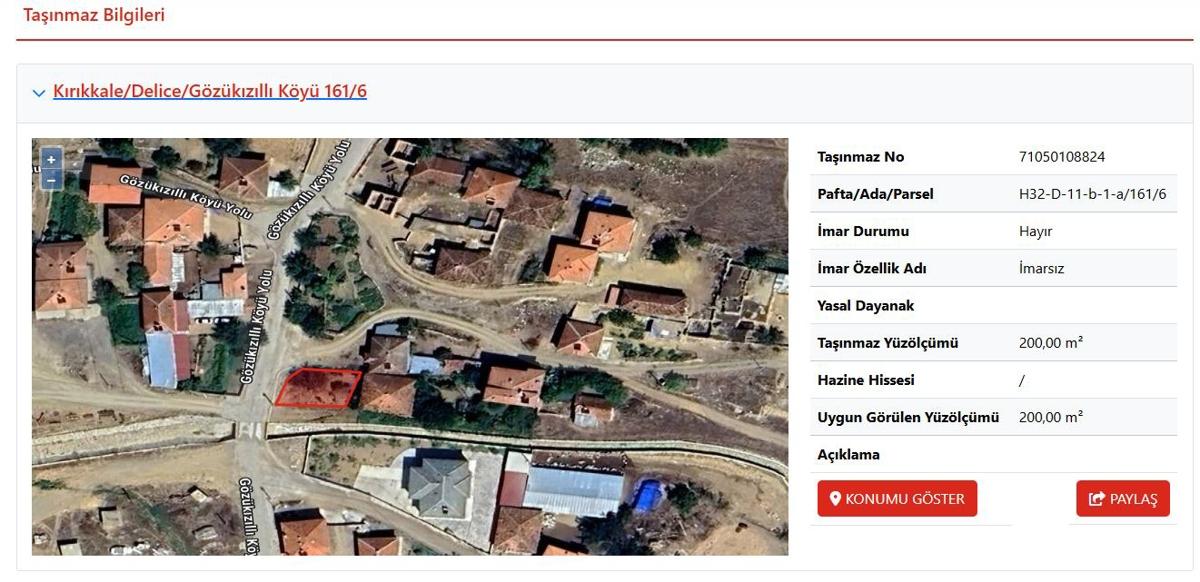
Task: Click the Yasal Dayanak row label
Action: coord(865,306)
